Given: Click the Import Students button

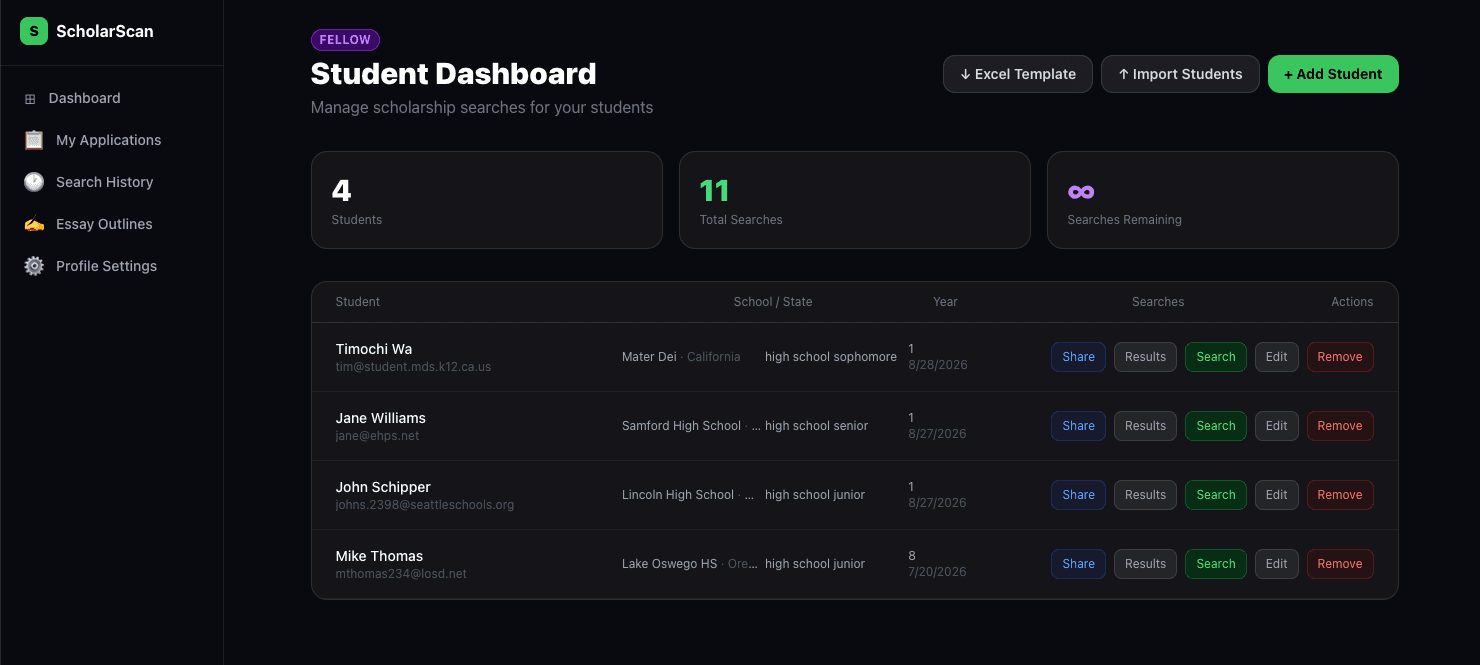Looking at the screenshot, I should [1180, 74].
